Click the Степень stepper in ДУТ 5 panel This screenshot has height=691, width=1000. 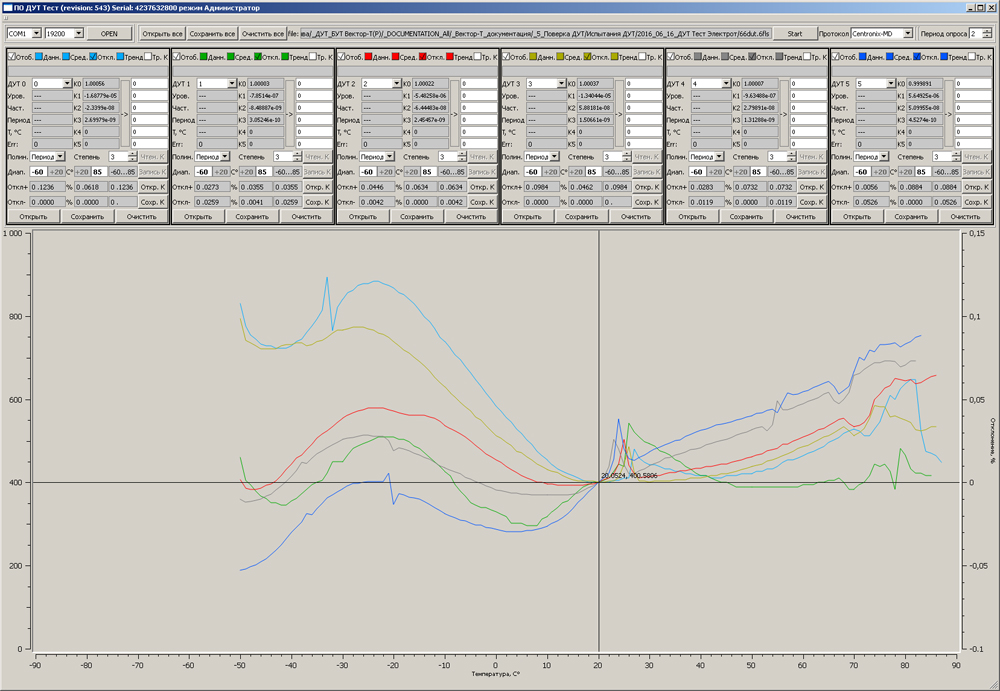[956, 156]
